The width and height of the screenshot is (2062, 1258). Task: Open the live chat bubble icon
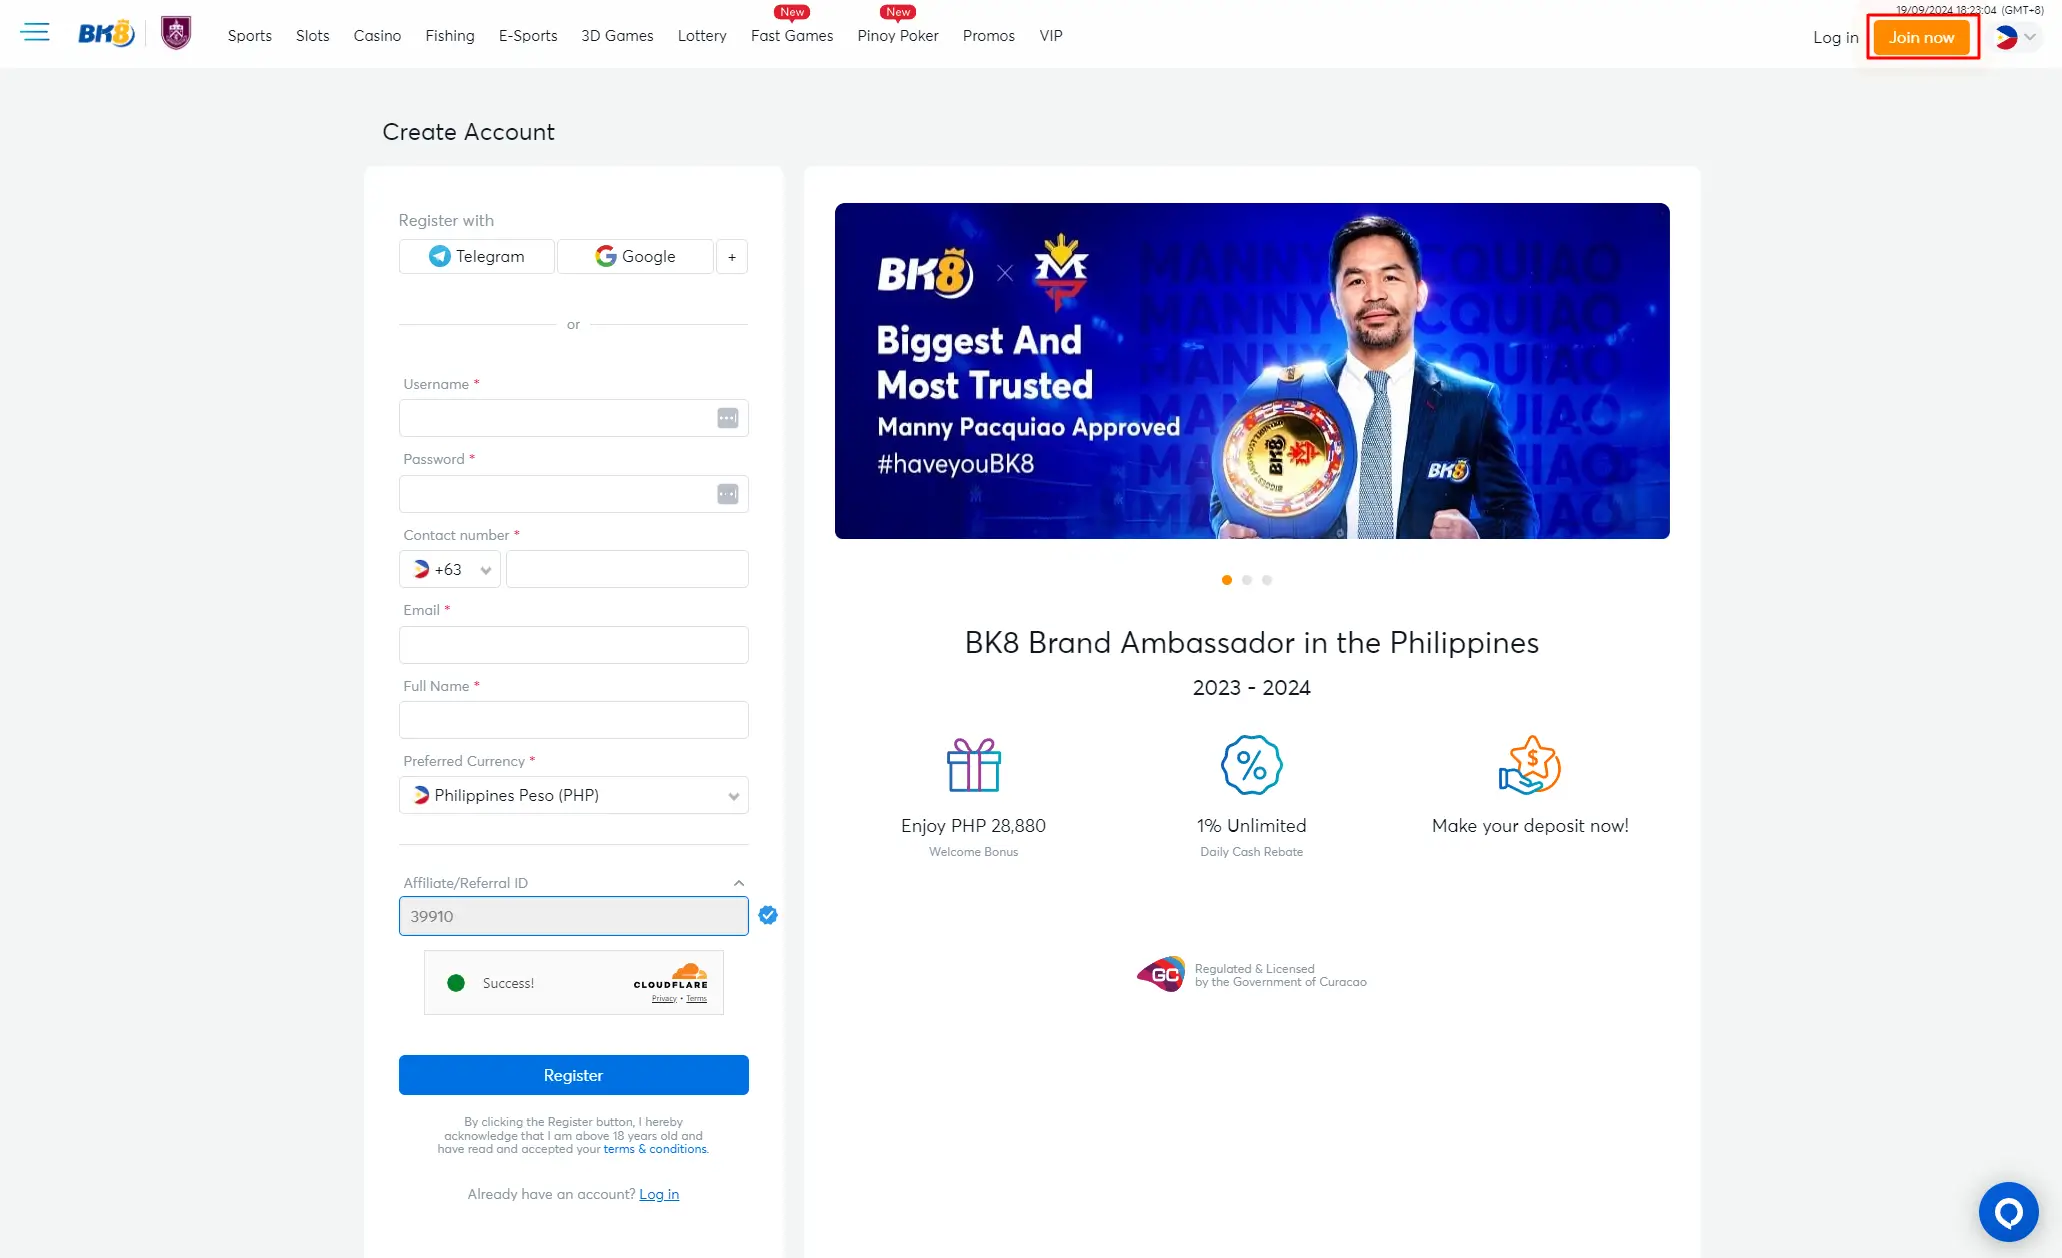point(2009,1211)
